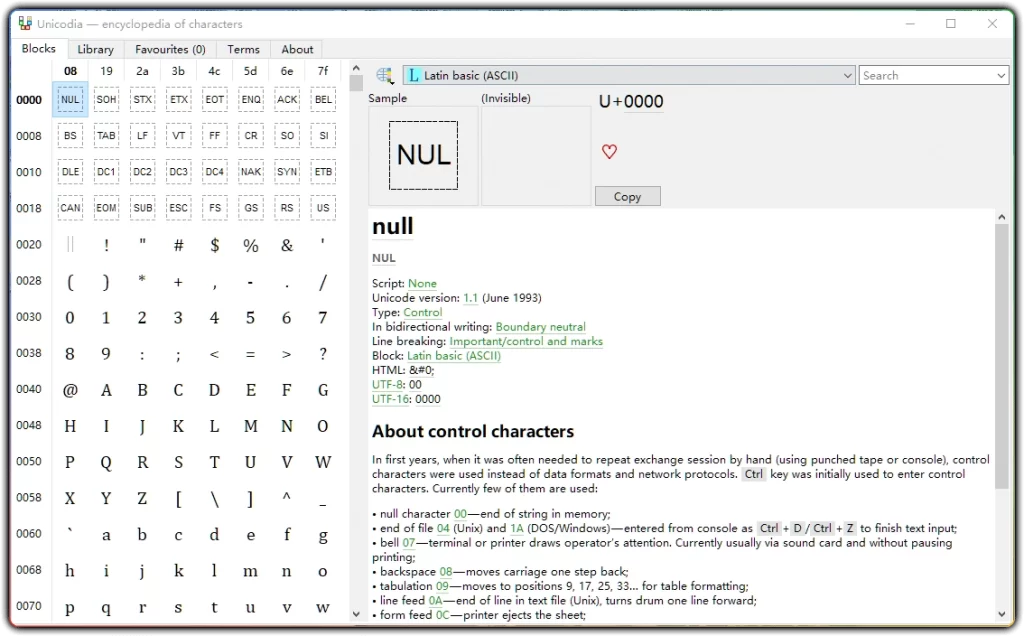Expand the Search combo box dropdown arrow
Image resolution: width=1024 pixels, height=636 pixels.
[1002, 74]
